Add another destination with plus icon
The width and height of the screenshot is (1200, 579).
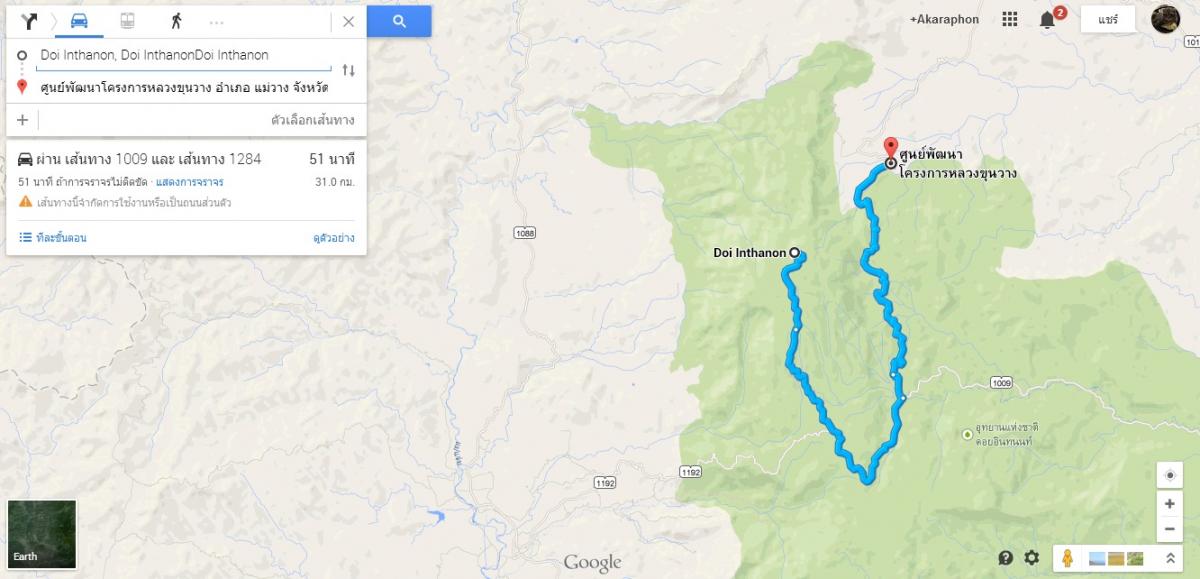tap(22, 120)
